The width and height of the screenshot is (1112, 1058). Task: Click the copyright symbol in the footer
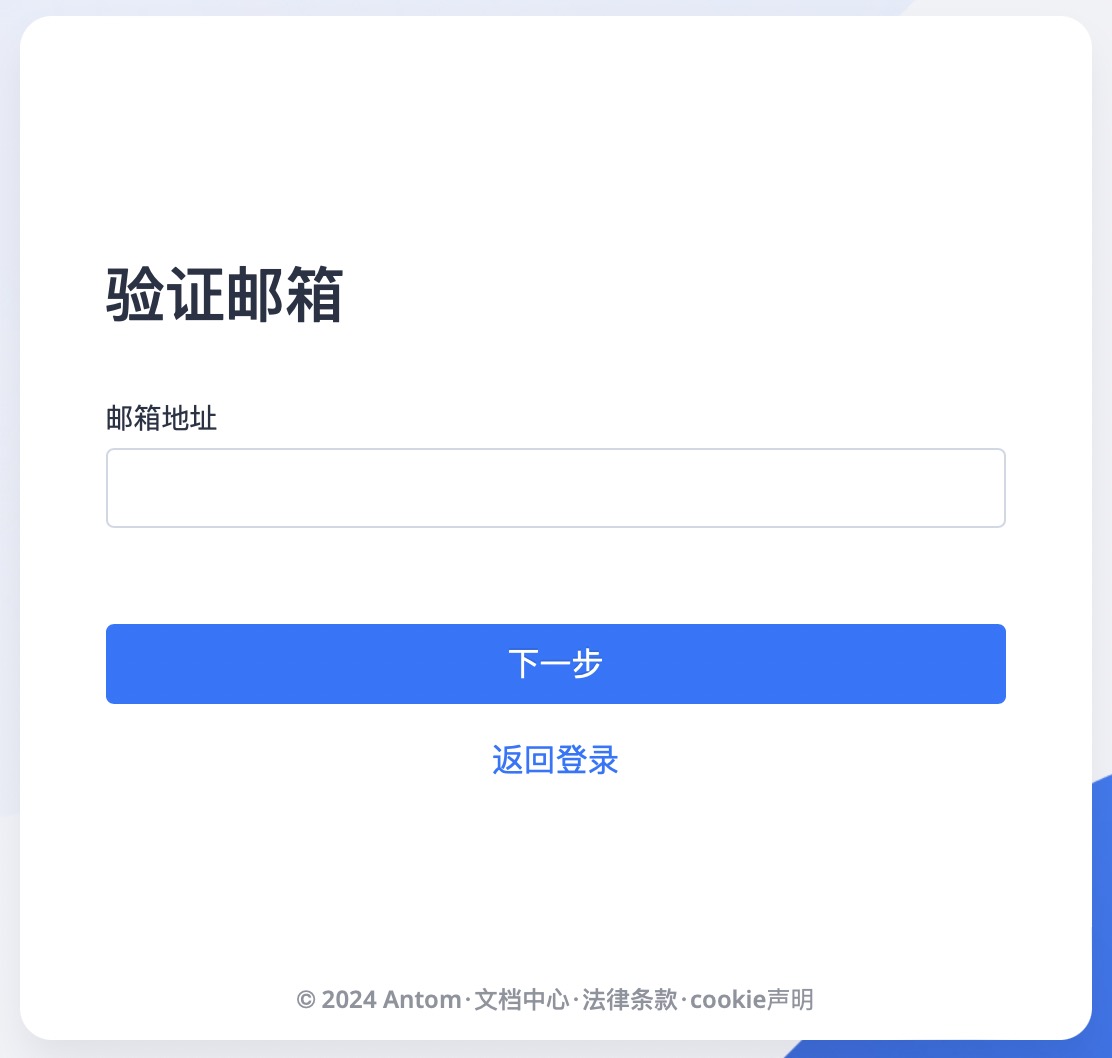tap(306, 1000)
